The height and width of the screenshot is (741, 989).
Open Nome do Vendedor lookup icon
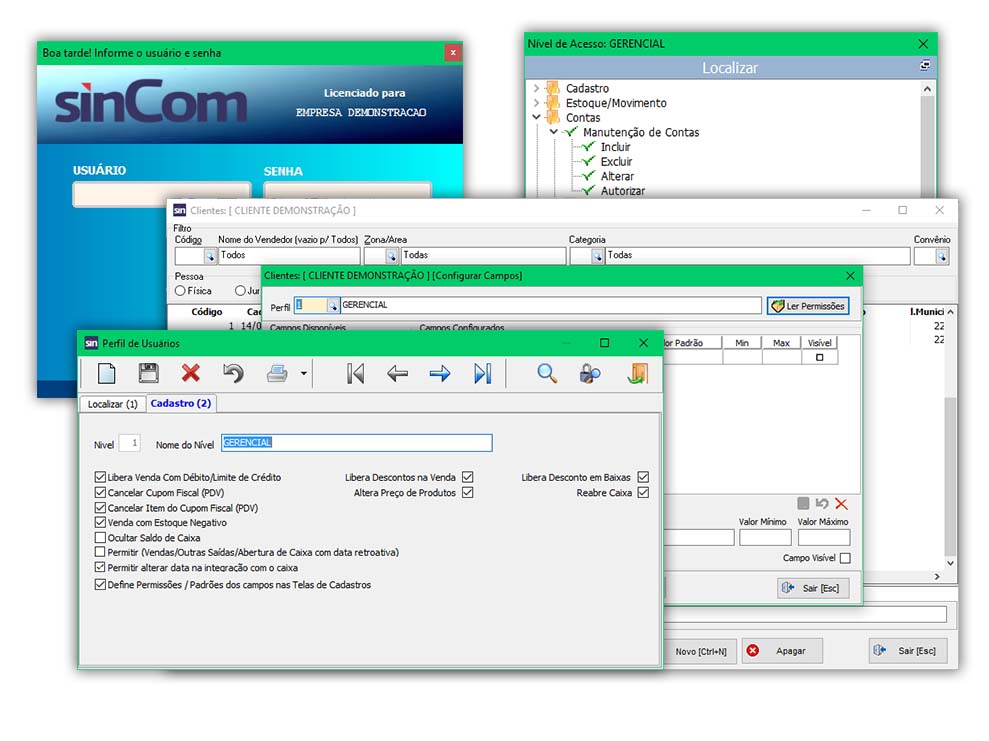209,256
